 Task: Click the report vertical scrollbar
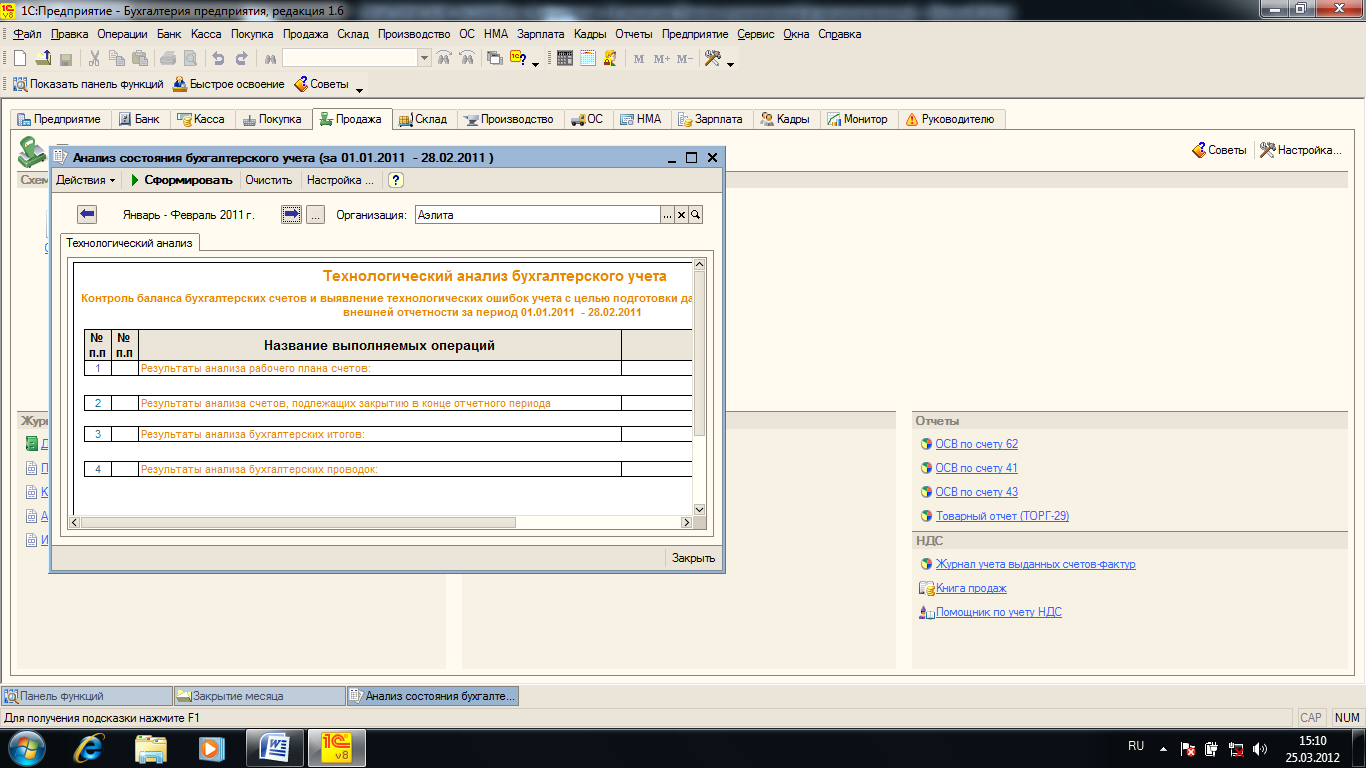(x=700, y=387)
